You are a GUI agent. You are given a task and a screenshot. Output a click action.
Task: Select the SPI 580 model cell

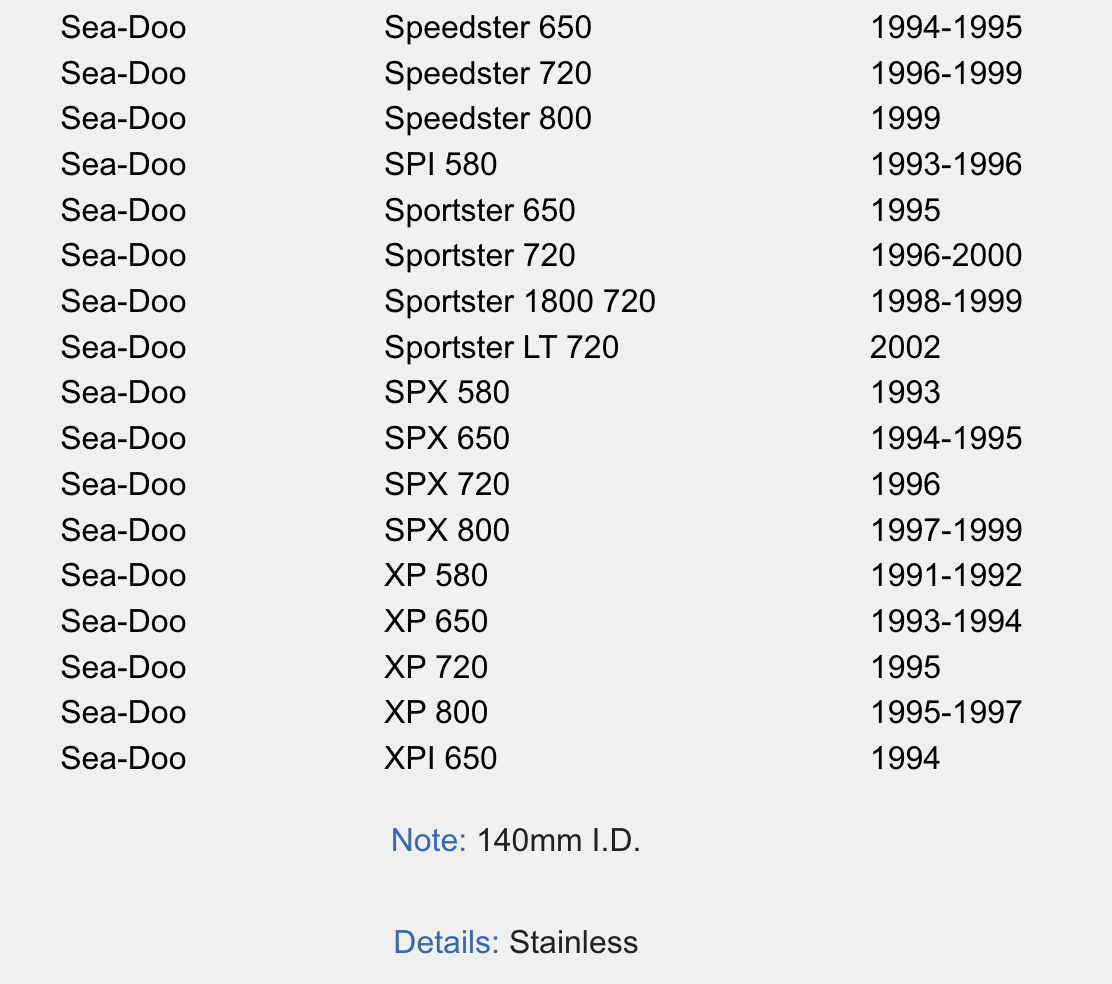tap(440, 165)
